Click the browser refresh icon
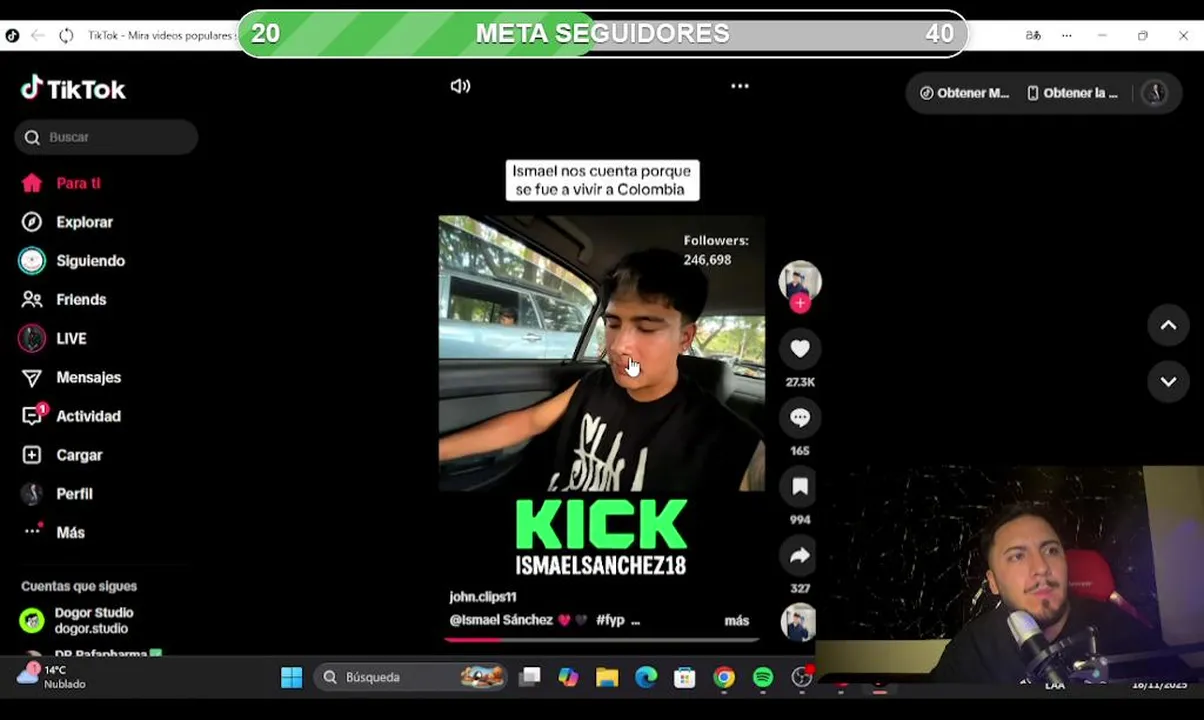 66,35
